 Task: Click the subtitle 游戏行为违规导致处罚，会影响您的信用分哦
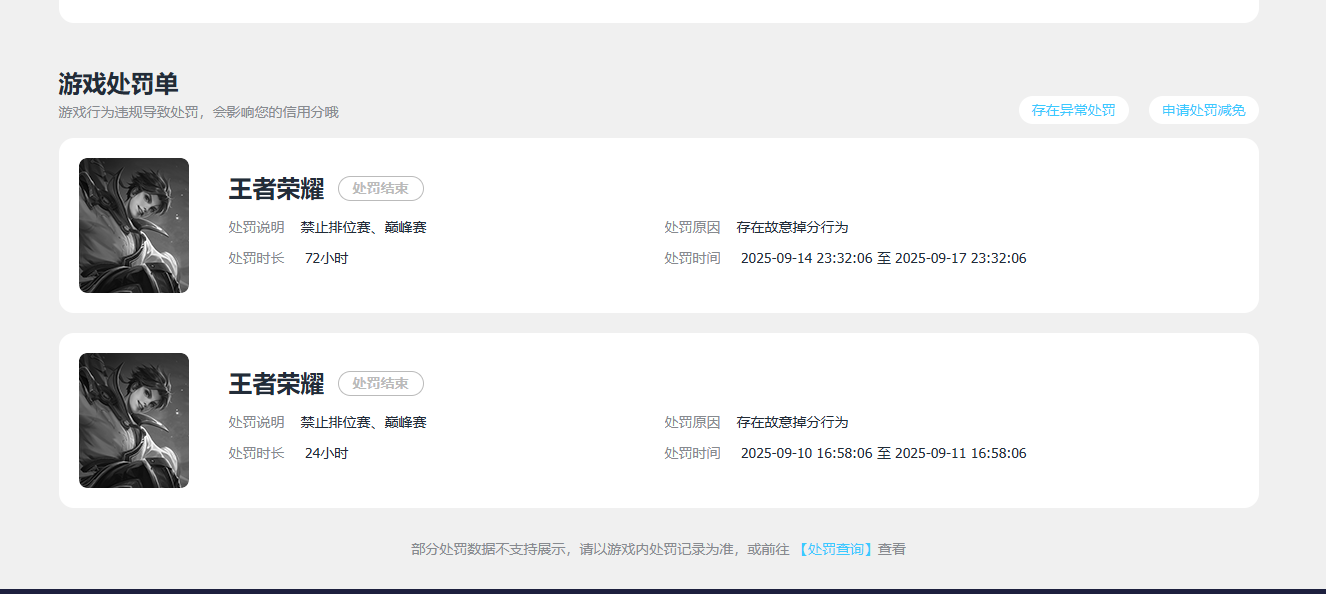[199, 112]
